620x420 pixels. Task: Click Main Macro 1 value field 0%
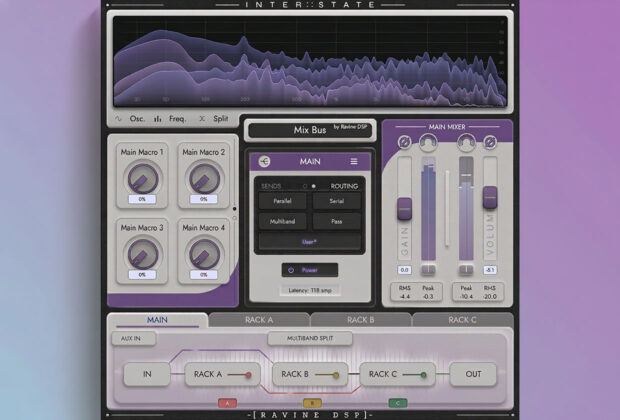point(142,199)
